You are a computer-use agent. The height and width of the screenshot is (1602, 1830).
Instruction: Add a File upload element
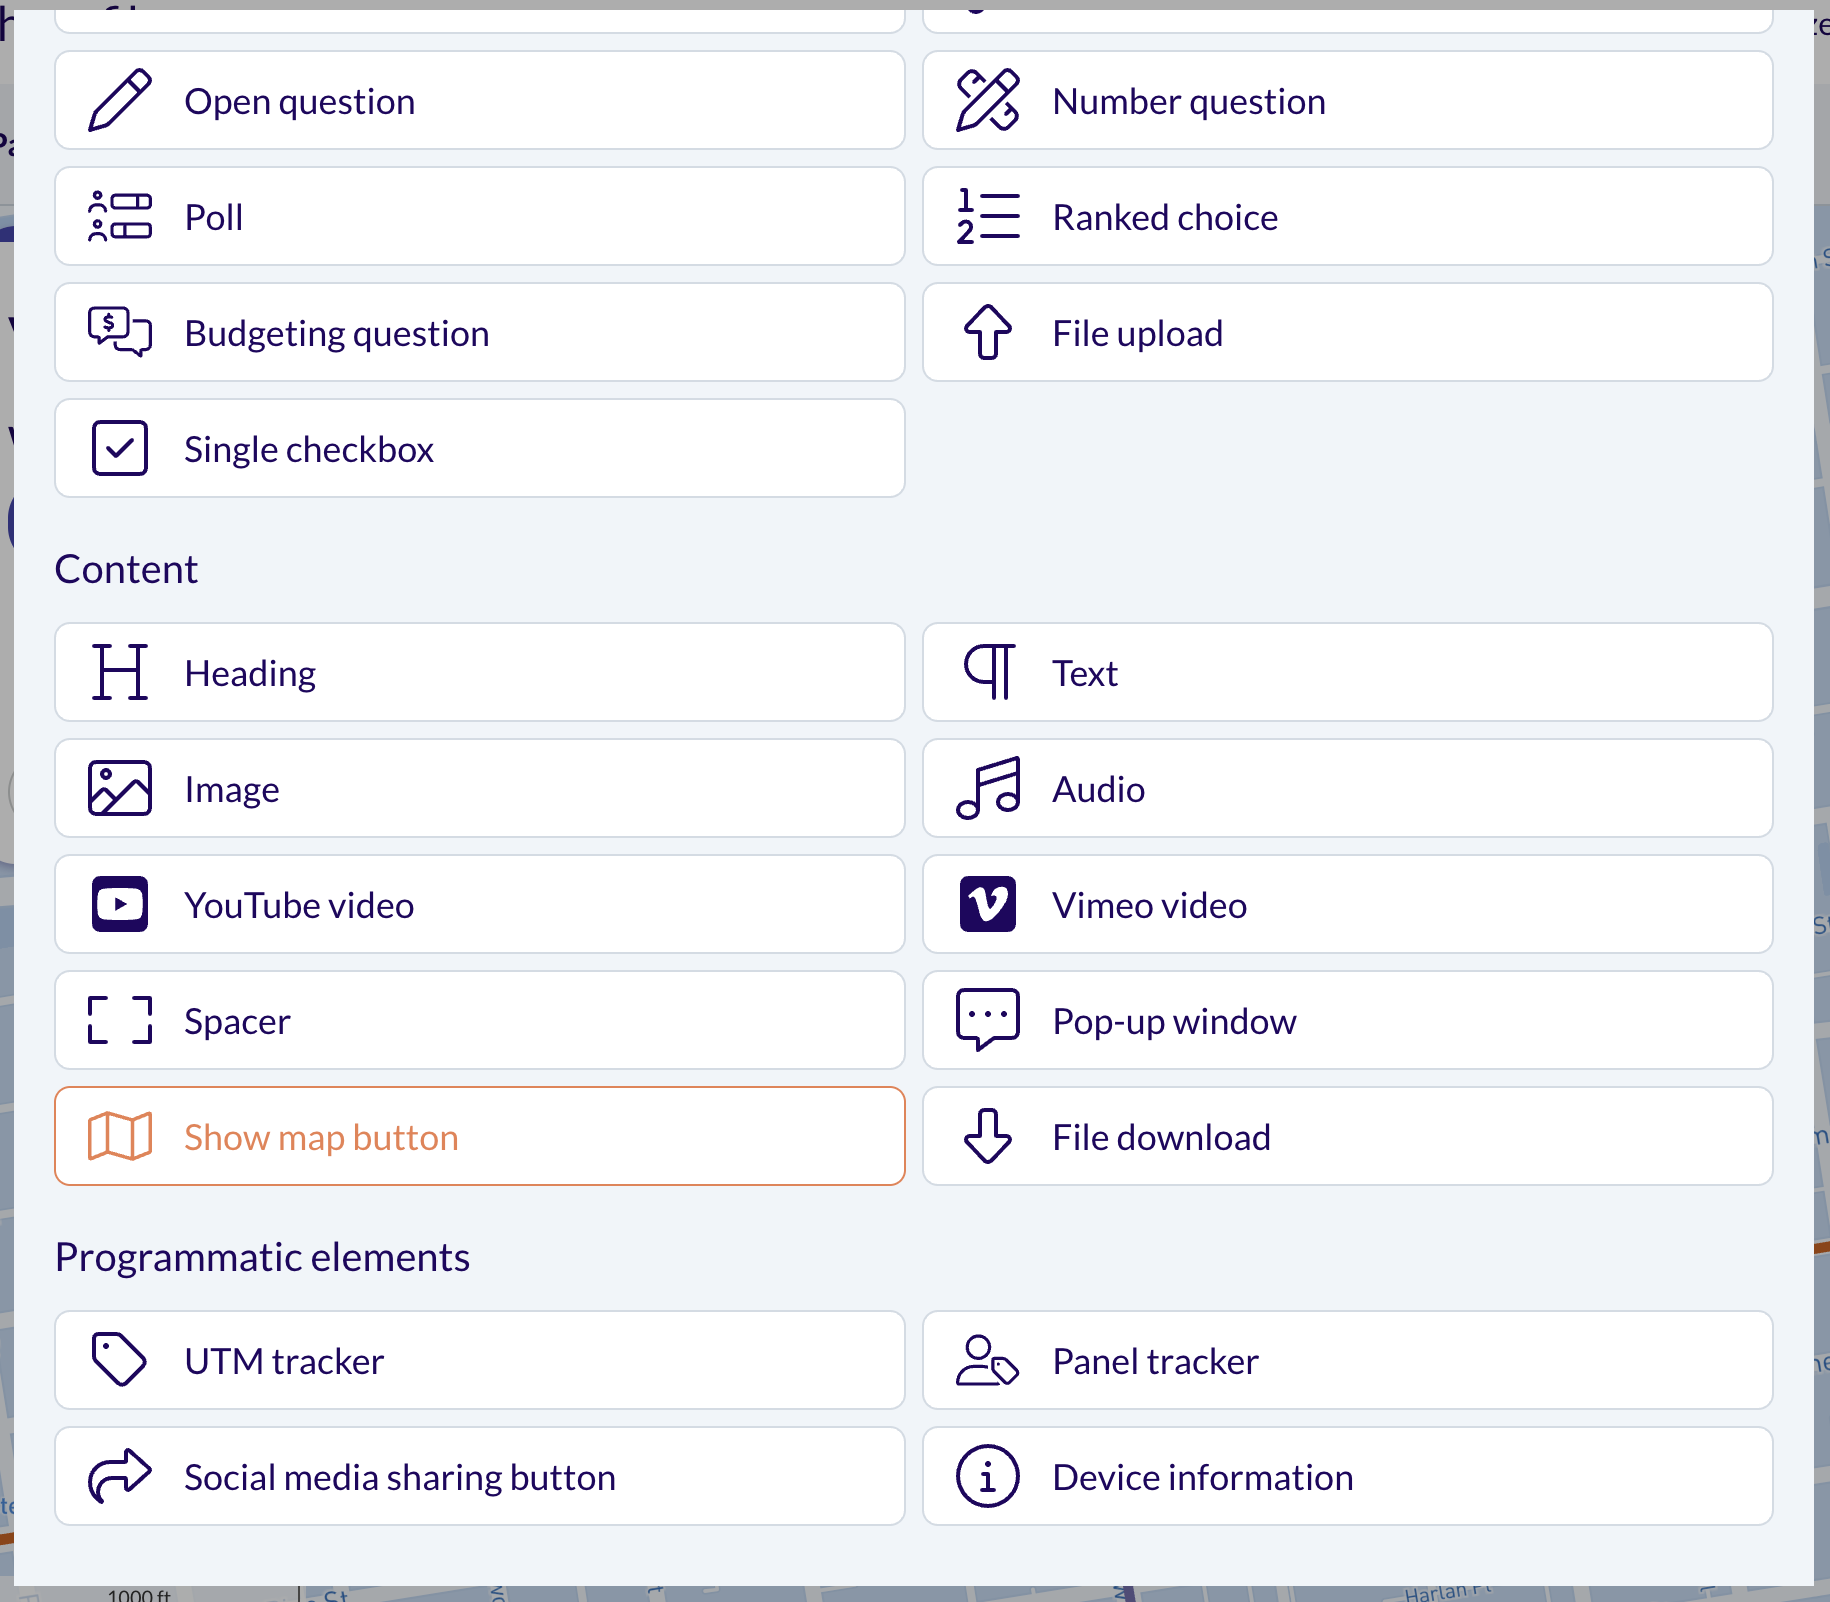click(1348, 333)
